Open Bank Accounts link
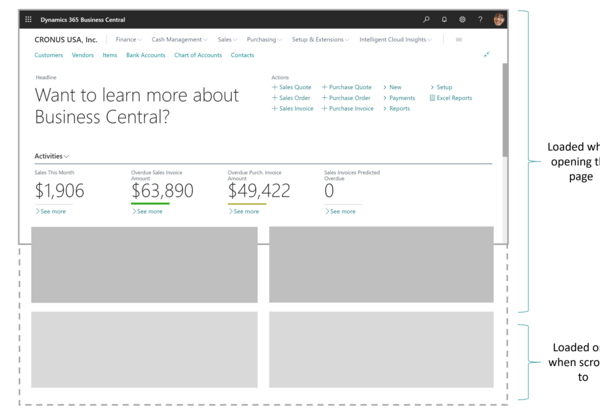The height and width of the screenshot is (420, 600). point(146,55)
